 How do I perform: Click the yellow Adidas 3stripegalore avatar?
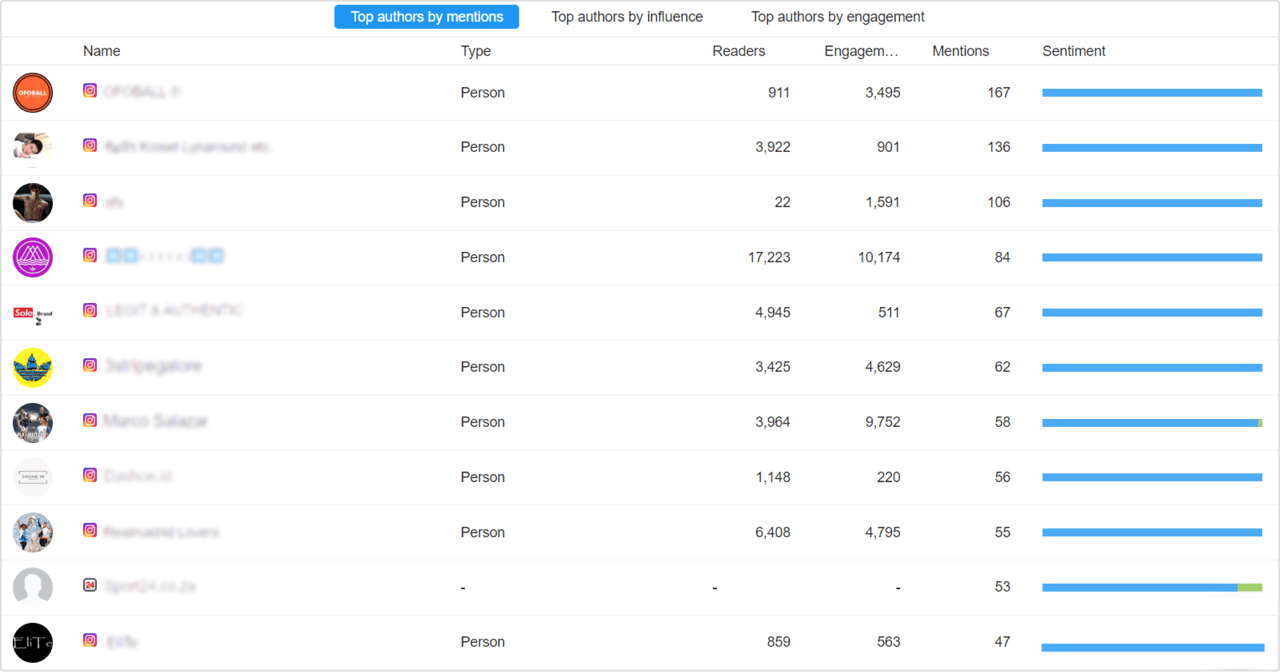[33, 367]
